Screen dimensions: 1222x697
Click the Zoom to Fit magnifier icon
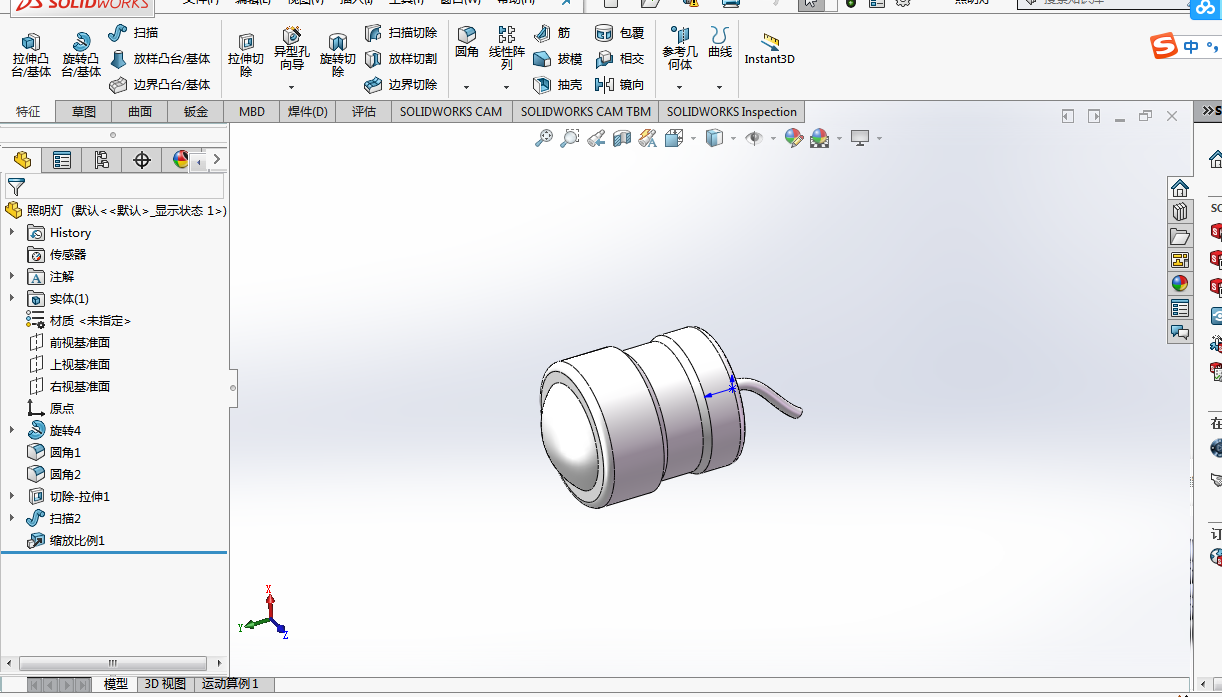coord(544,138)
